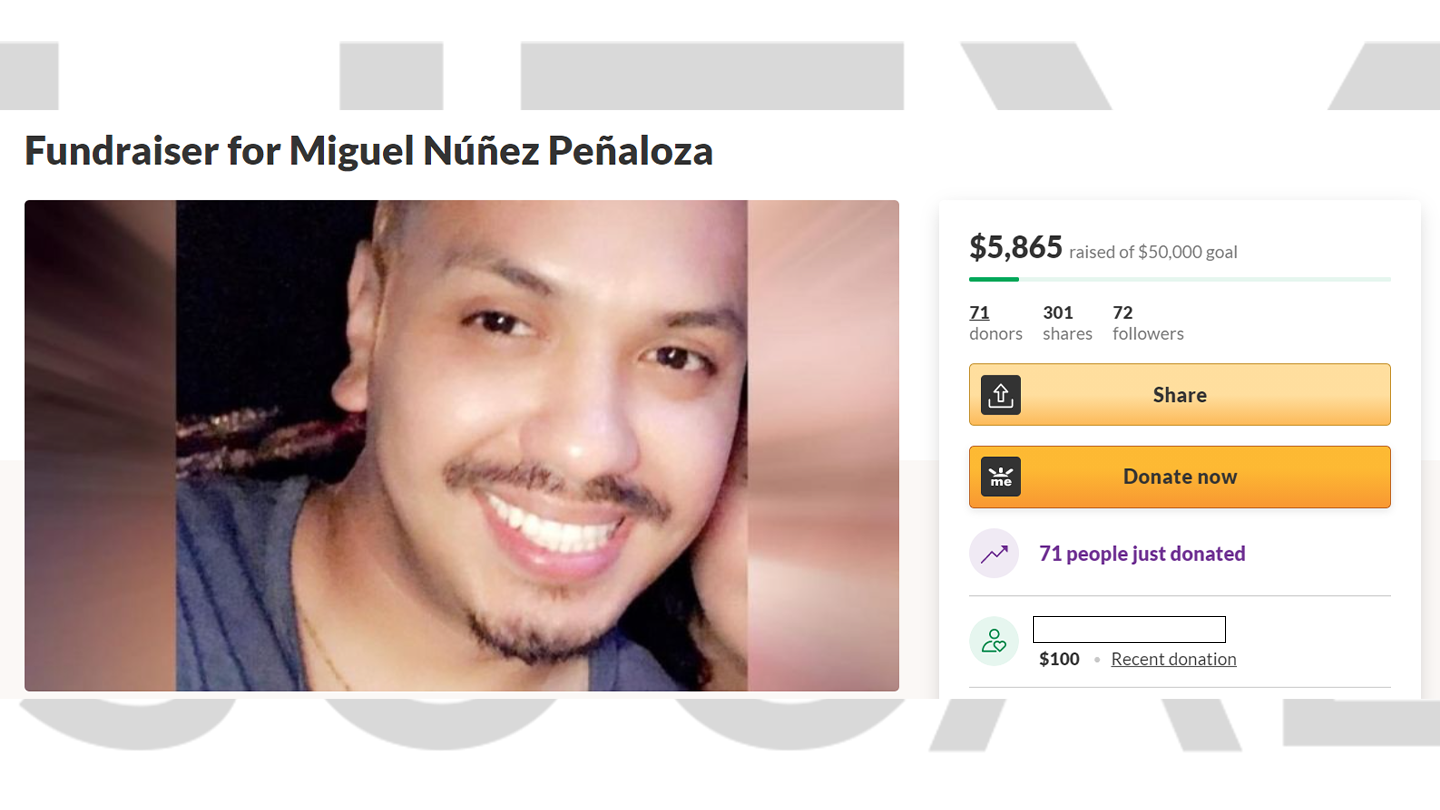Click the green fundraising progress bar

(x=1180, y=279)
